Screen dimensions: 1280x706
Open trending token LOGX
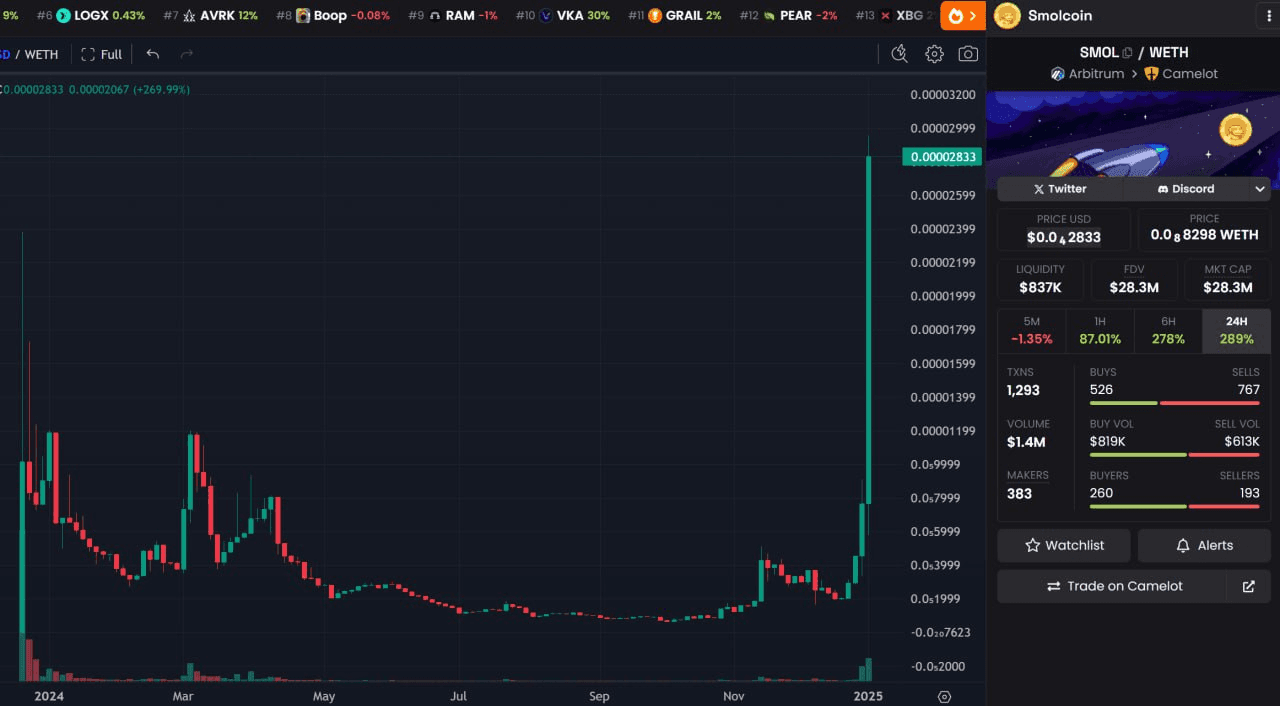pos(91,16)
